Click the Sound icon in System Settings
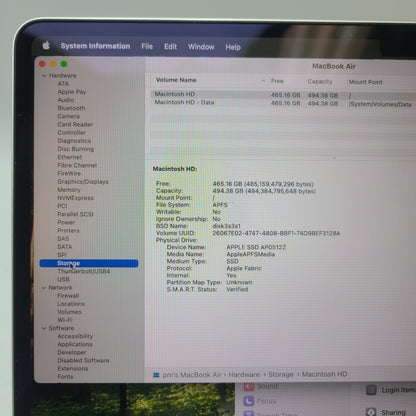Screen dimensions: 416x416 point(249,386)
